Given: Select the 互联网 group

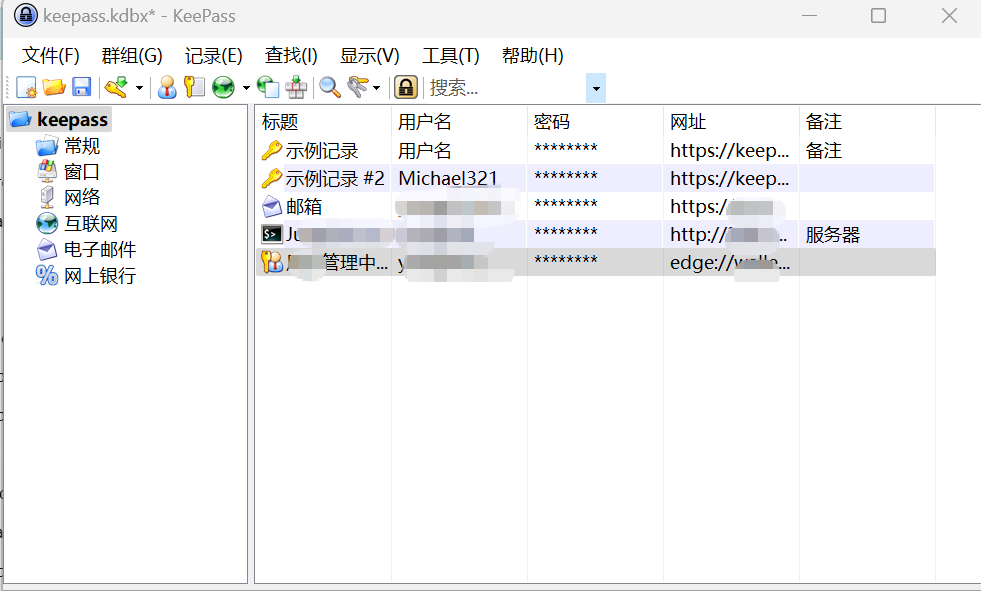Looking at the screenshot, I should [x=91, y=223].
